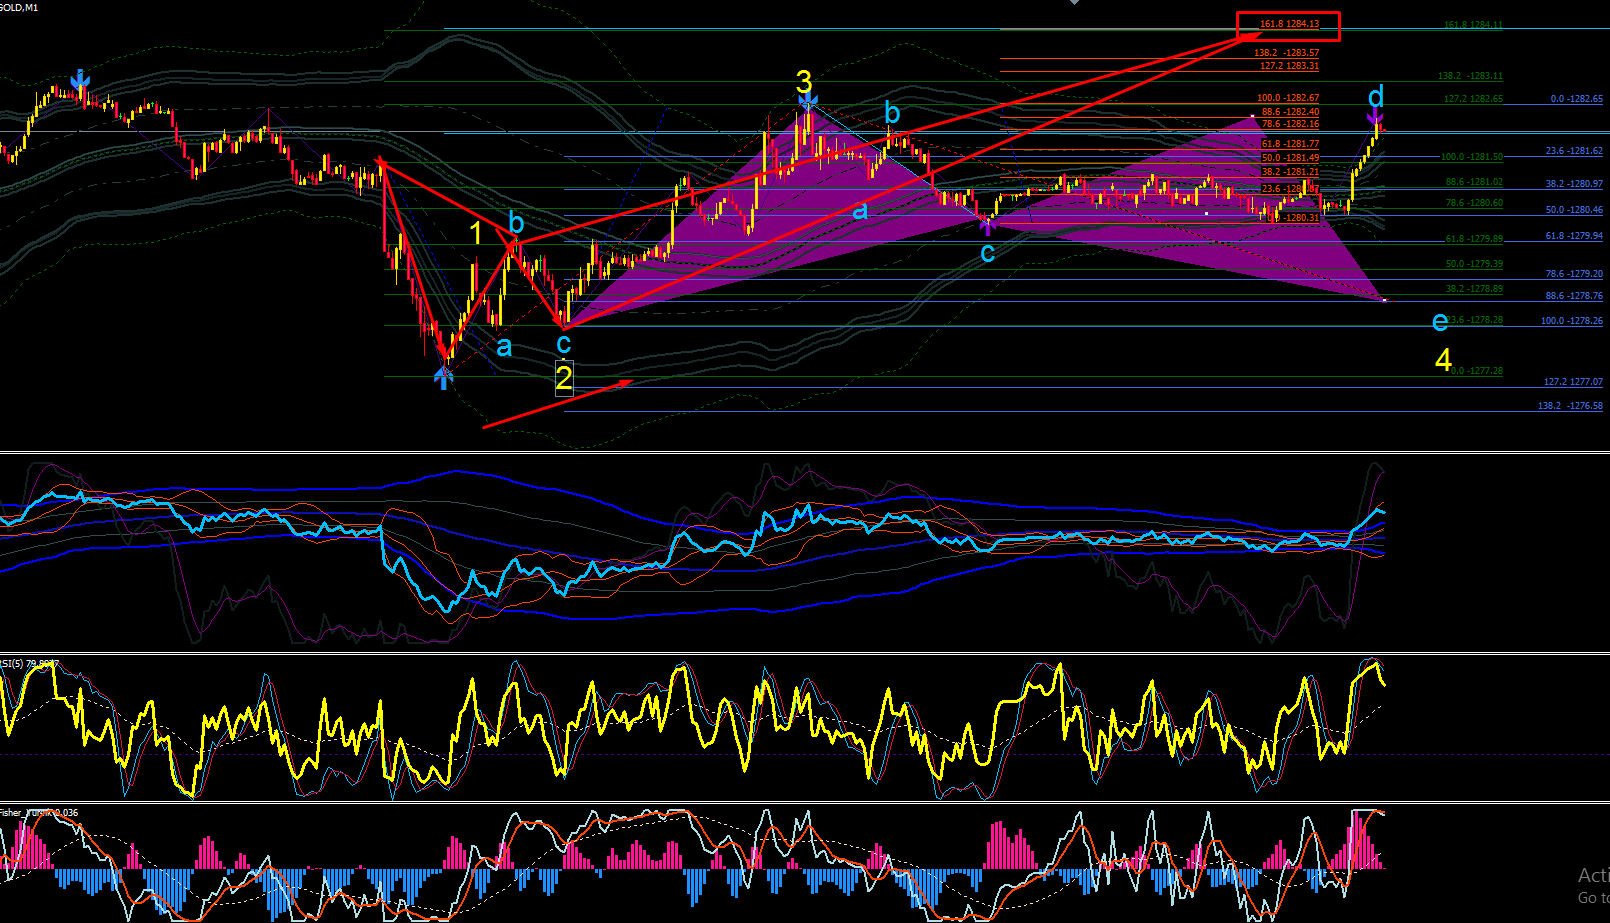Screen dimensions: 1610x923
Task: Select the yellow wave label '1'
Action: pyautogui.click(x=476, y=233)
